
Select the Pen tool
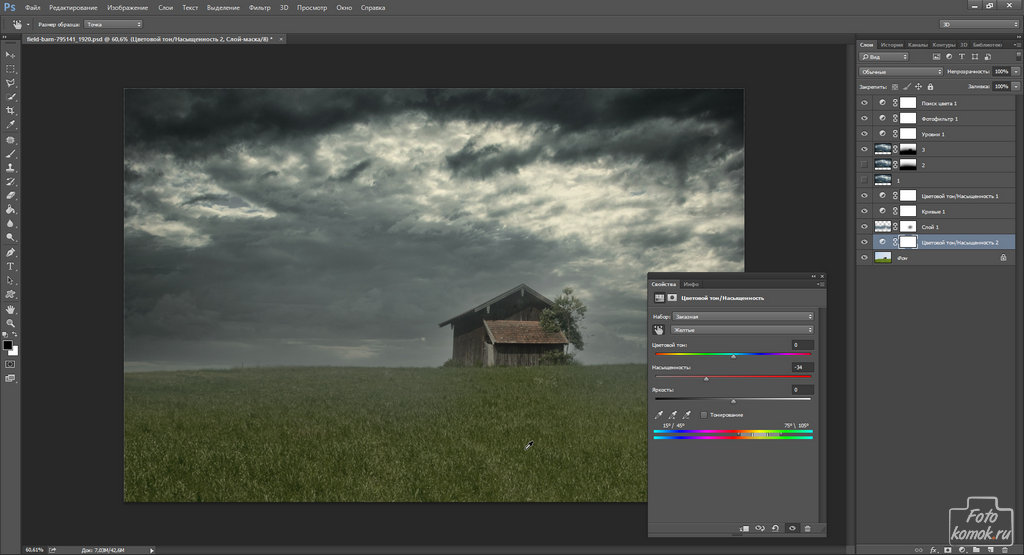click(10, 253)
